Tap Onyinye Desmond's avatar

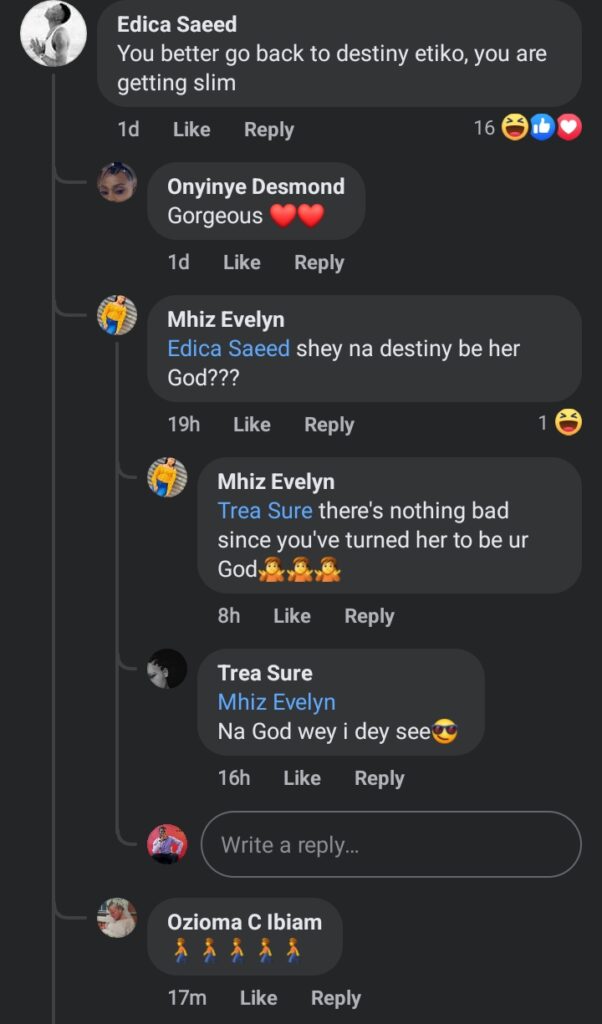pyautogui.click(x=117, y=183)
